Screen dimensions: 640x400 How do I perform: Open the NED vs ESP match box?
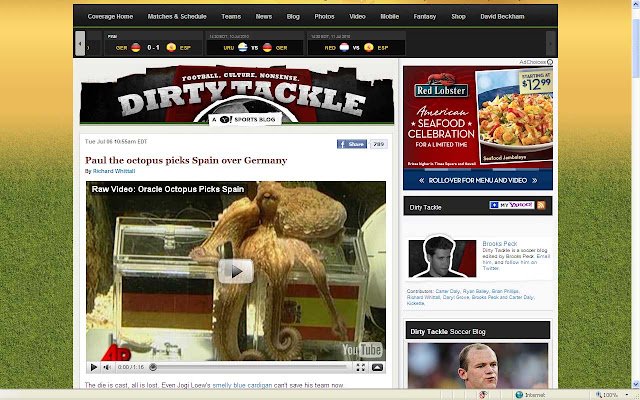356,43
